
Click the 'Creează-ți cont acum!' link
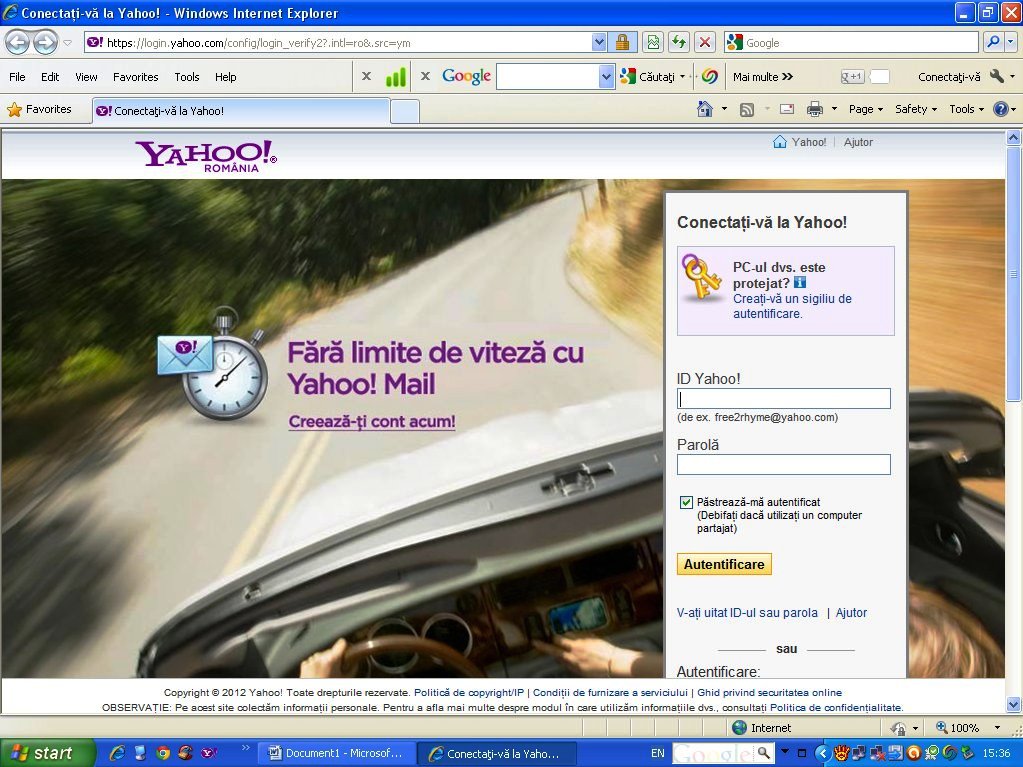pyautogui.click(x=372, y=421)
